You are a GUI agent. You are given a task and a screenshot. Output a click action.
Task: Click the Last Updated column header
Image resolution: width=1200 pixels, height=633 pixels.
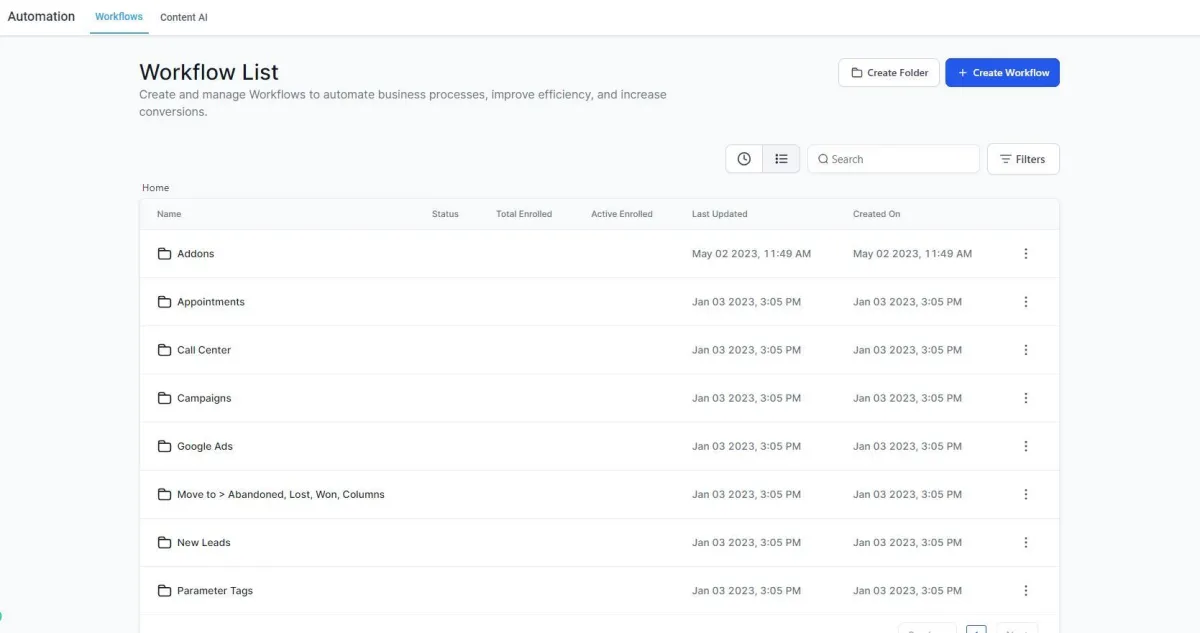point(720,214)
